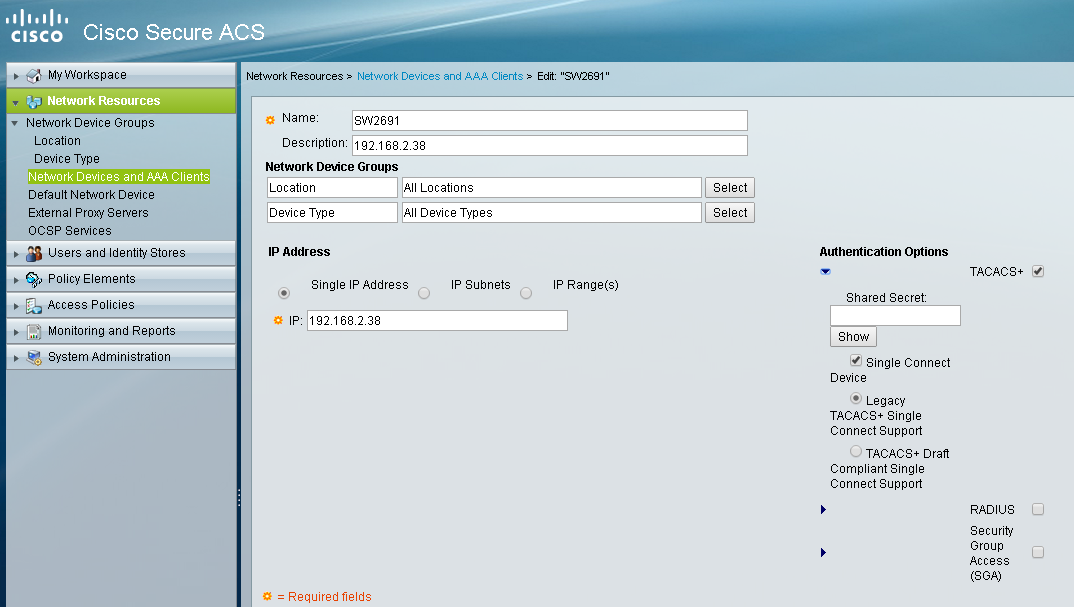Expand Users and Identity Stores arrow
The height and width of the screenshot is (607, 1074).
(16, 254)
